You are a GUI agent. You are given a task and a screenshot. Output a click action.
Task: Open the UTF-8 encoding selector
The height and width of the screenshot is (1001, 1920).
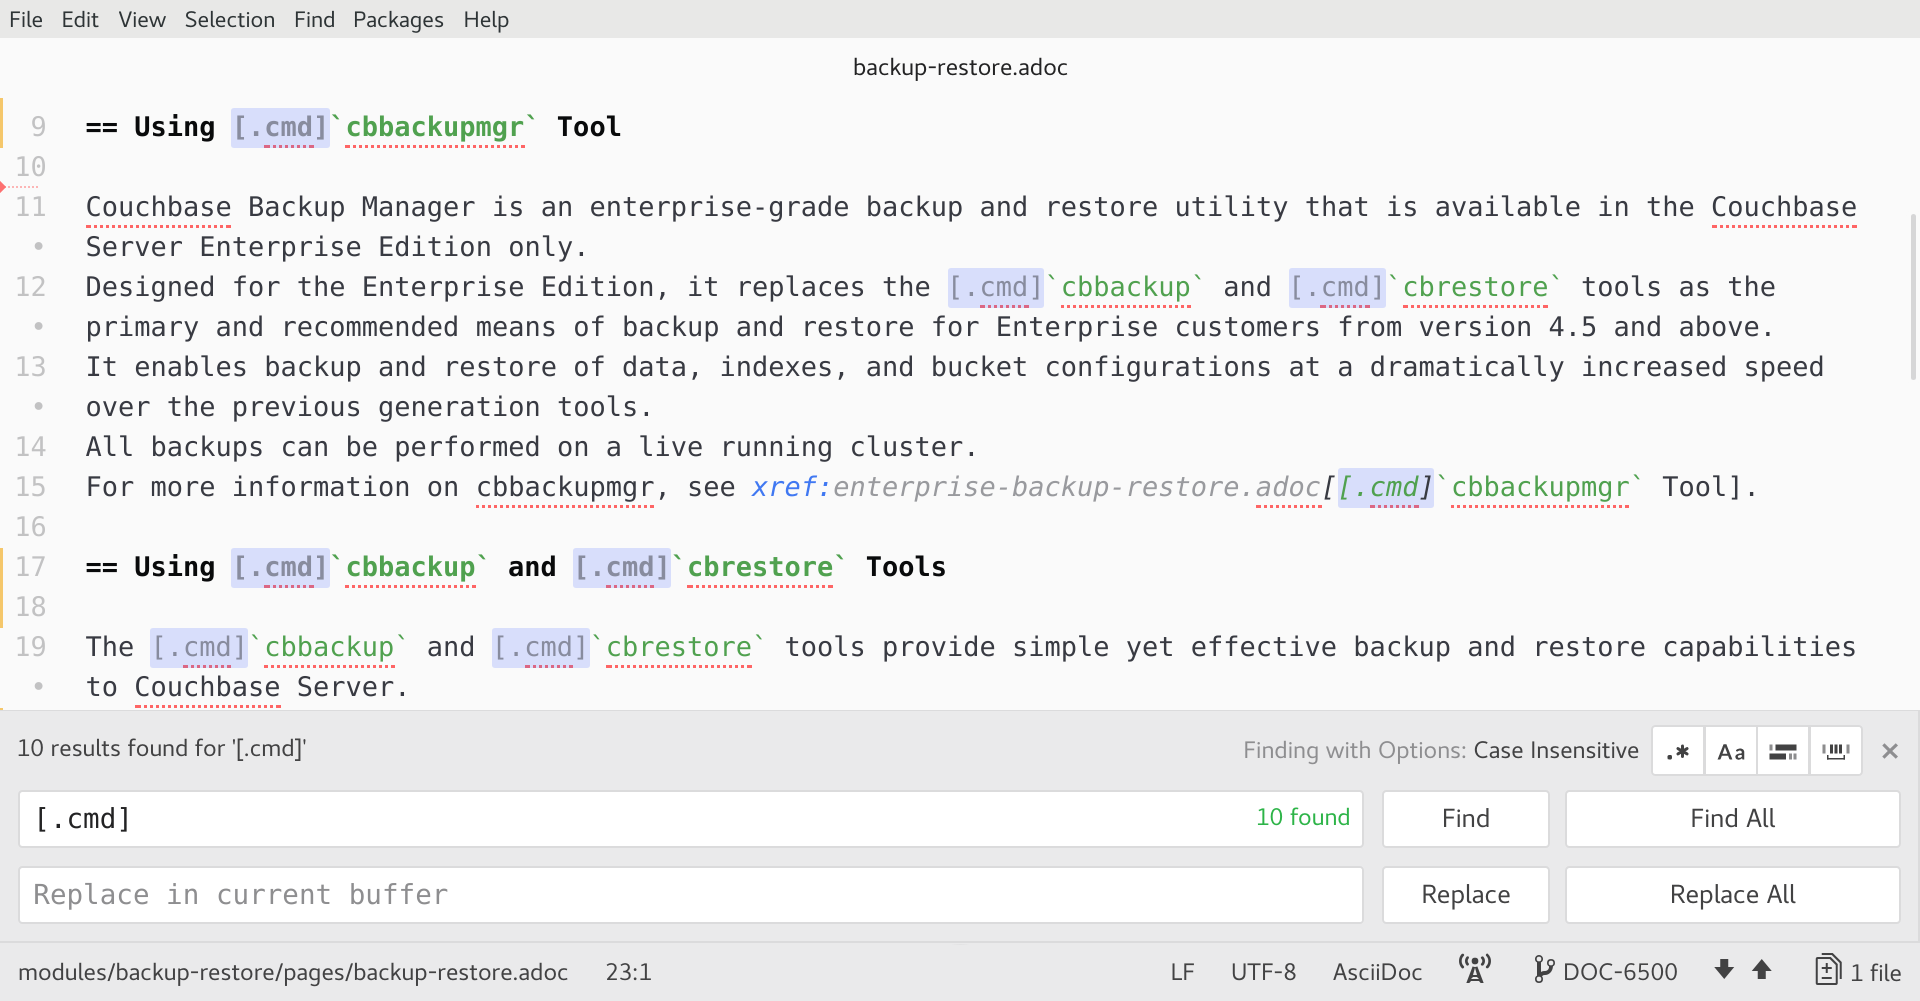(x=1263, y=972)
